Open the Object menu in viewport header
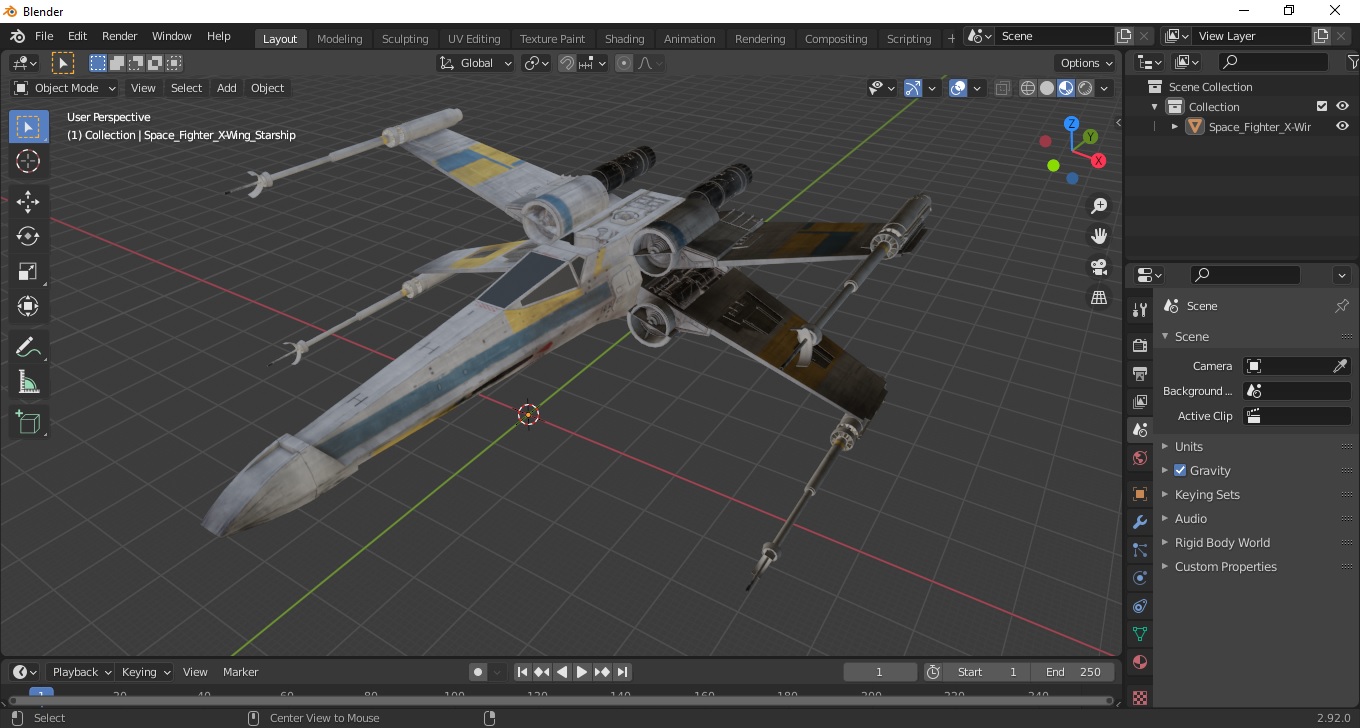1360x728 pixels. [267, 88]
